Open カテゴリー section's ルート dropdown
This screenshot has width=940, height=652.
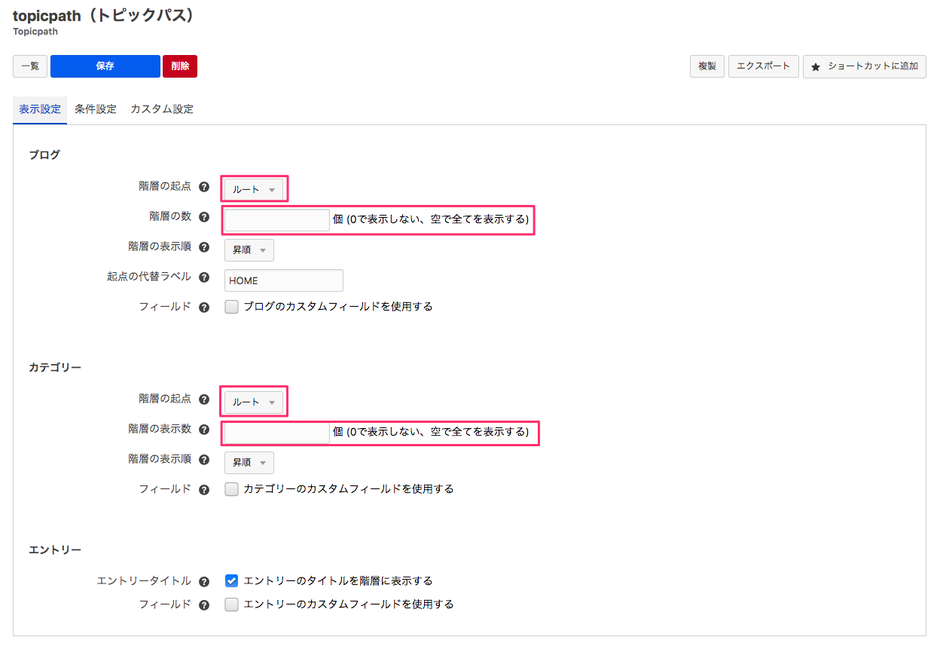pos(252,400)
